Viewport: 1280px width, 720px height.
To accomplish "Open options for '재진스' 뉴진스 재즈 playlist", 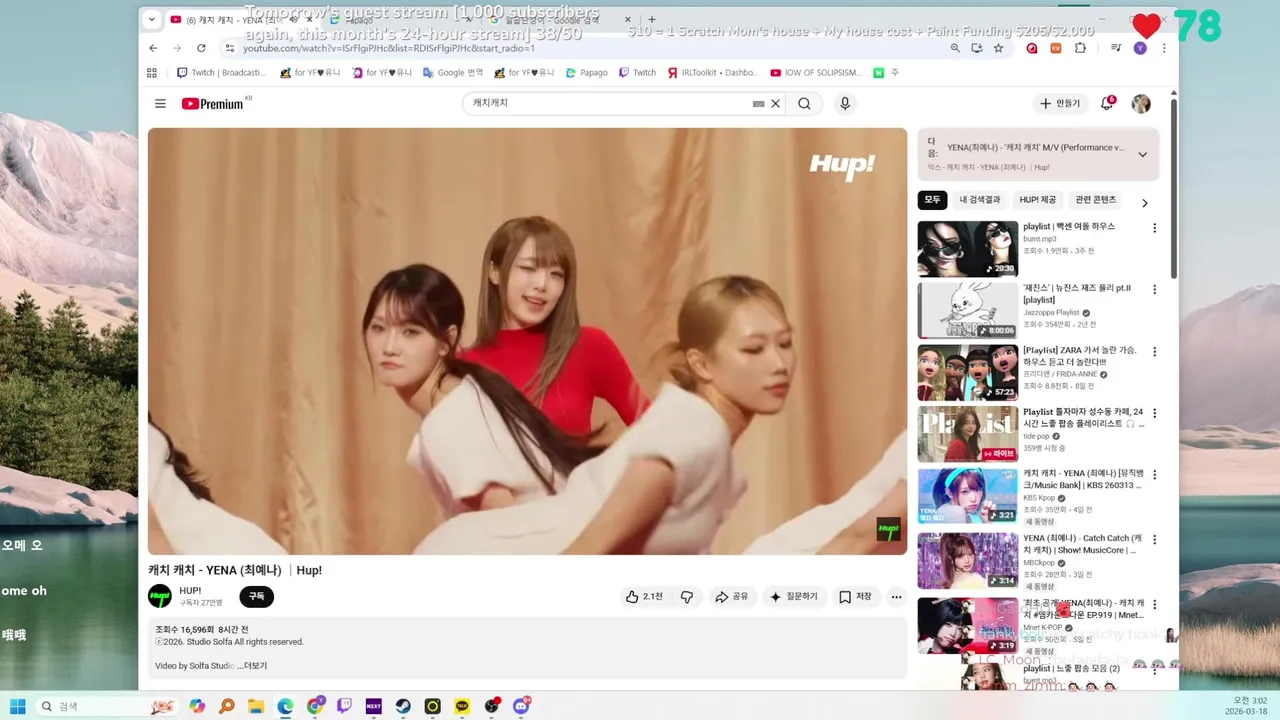I will (x=1154, y=290).
